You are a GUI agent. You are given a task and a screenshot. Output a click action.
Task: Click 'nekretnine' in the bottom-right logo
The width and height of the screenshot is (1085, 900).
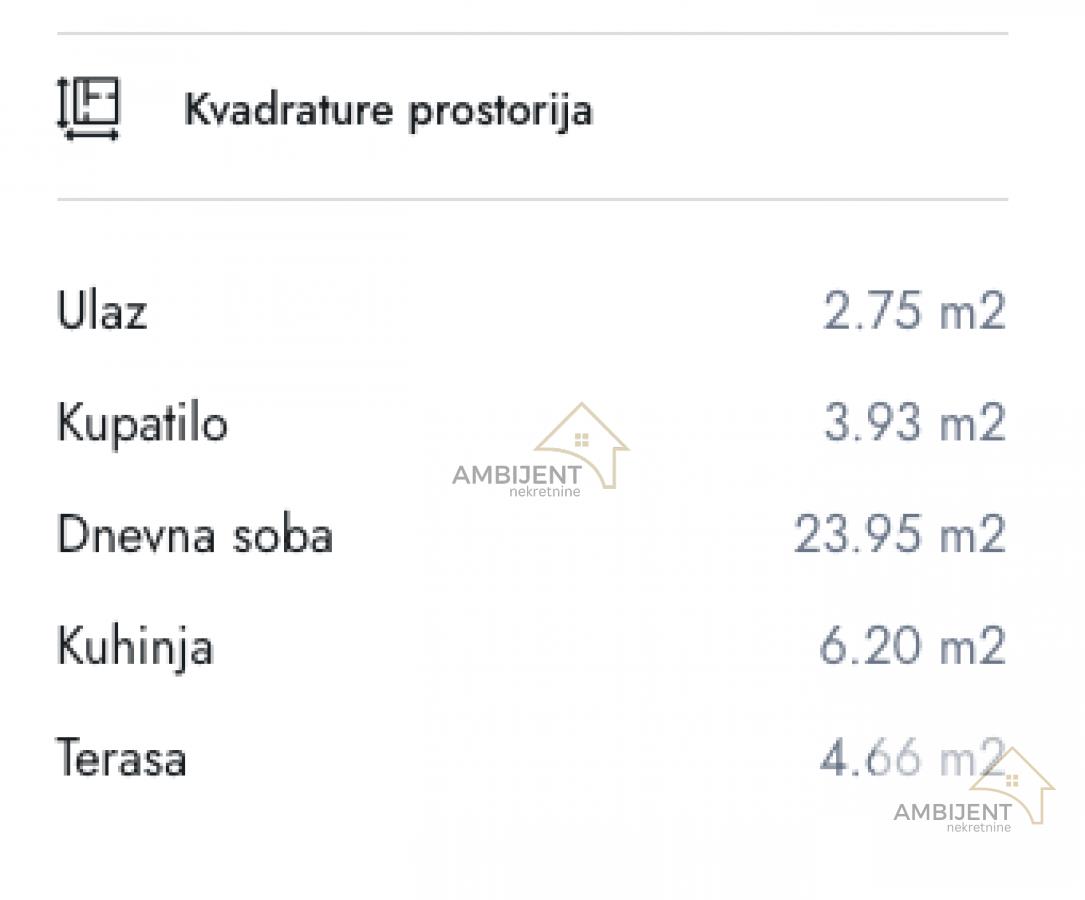[978, 827]
